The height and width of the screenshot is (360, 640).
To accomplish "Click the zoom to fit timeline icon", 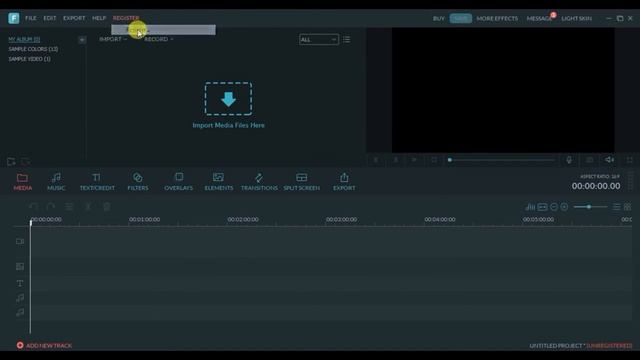I will [x=542, y=207].
